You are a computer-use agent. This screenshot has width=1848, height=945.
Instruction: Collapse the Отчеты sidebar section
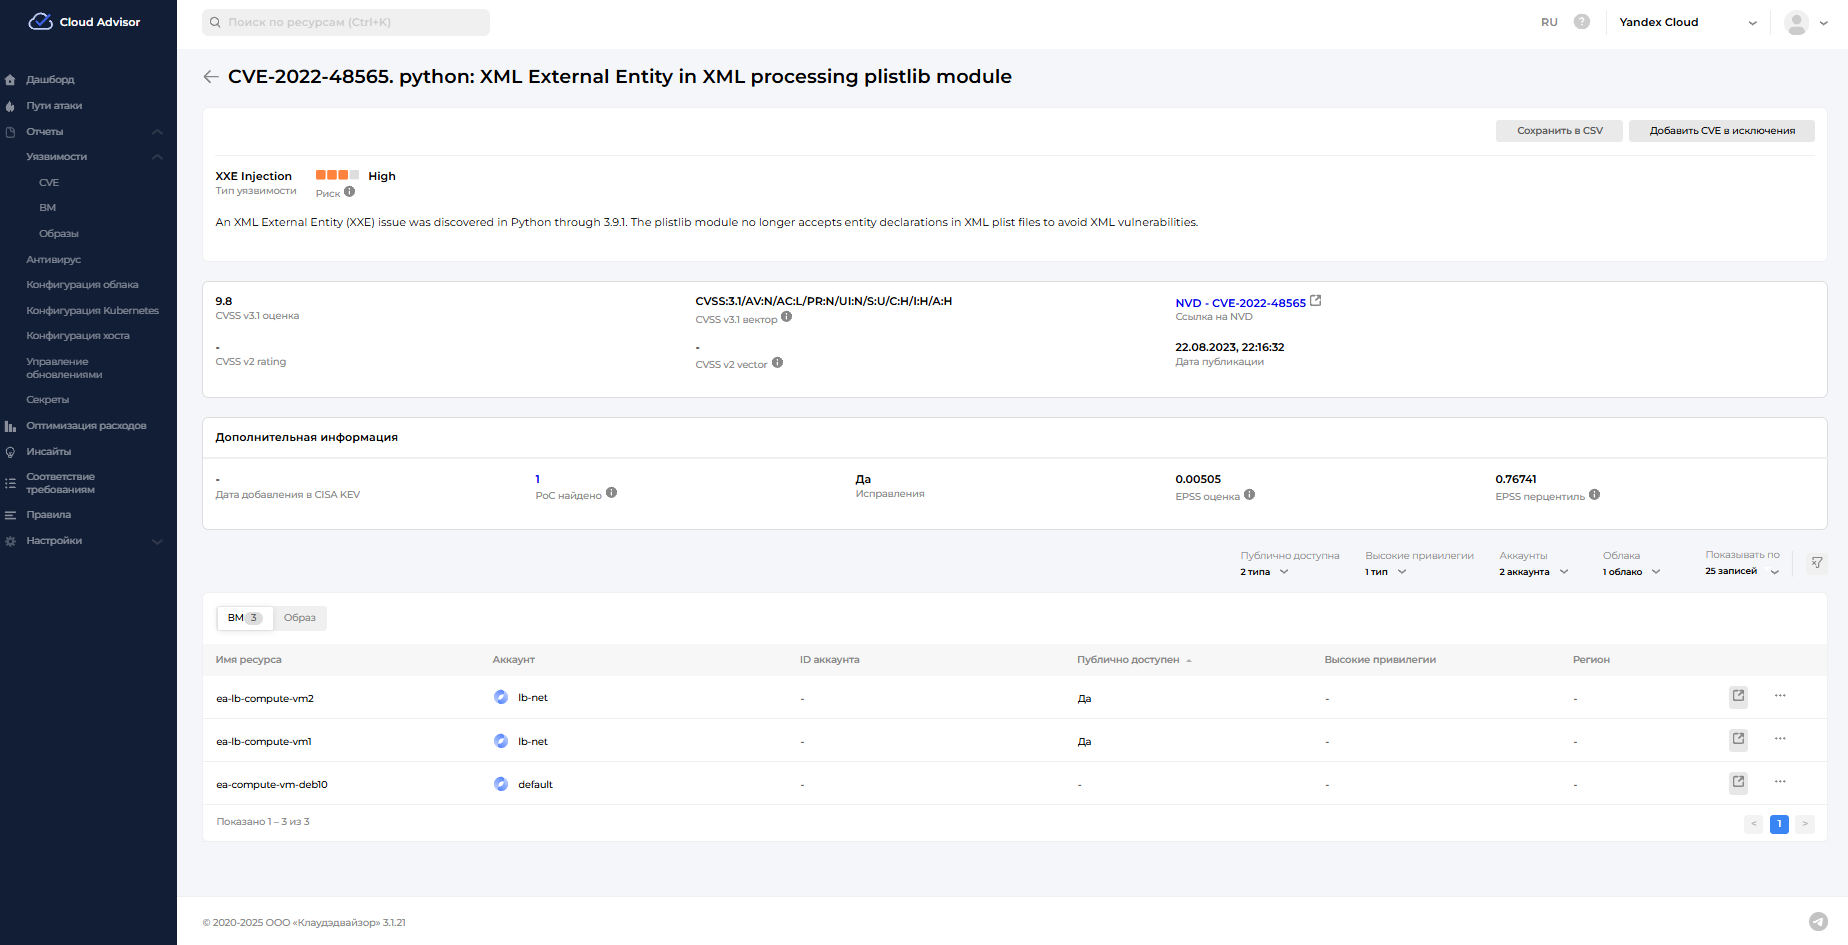(157, 132)
